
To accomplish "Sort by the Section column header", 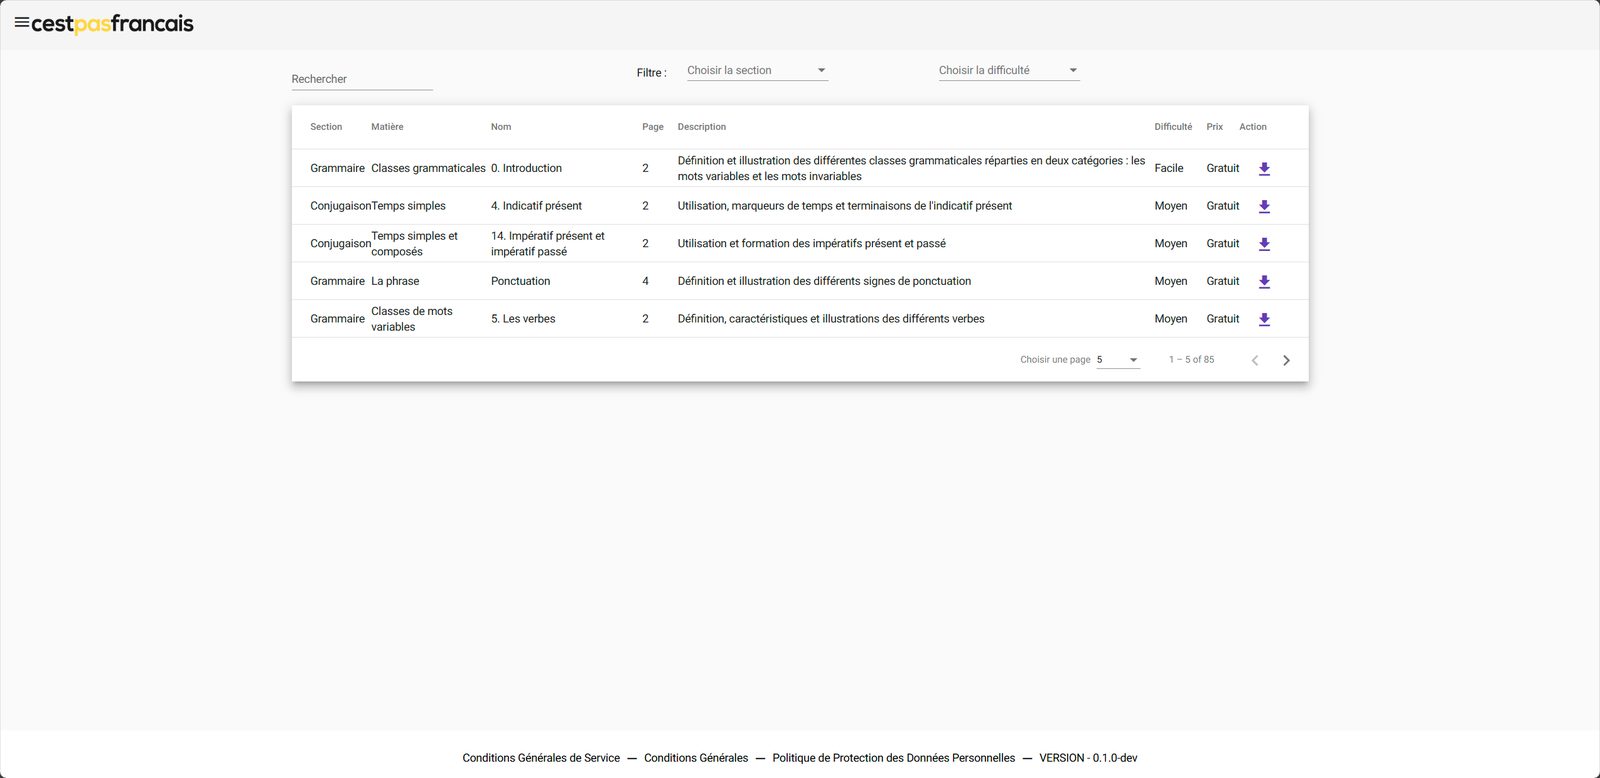I will click(326, 127).
